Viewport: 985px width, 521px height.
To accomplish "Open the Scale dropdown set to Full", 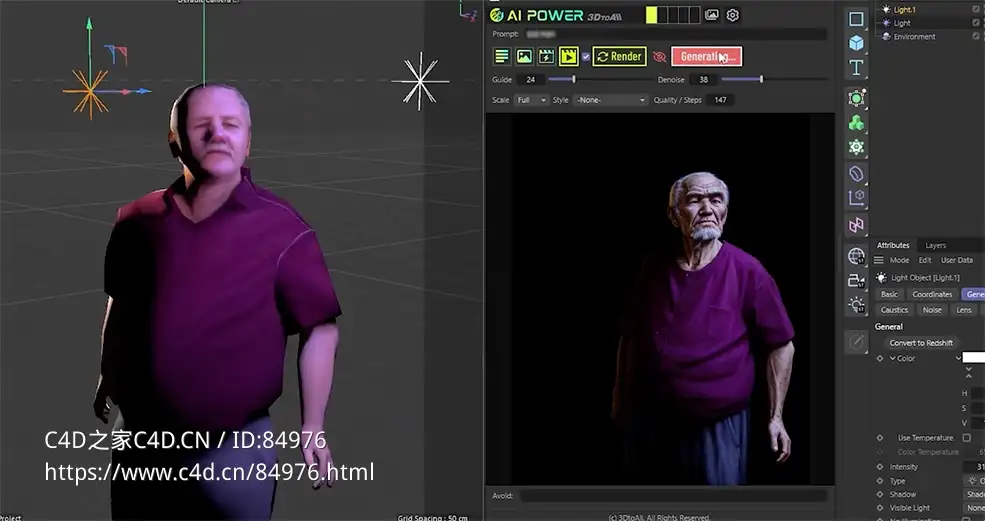I will point(531,100).
